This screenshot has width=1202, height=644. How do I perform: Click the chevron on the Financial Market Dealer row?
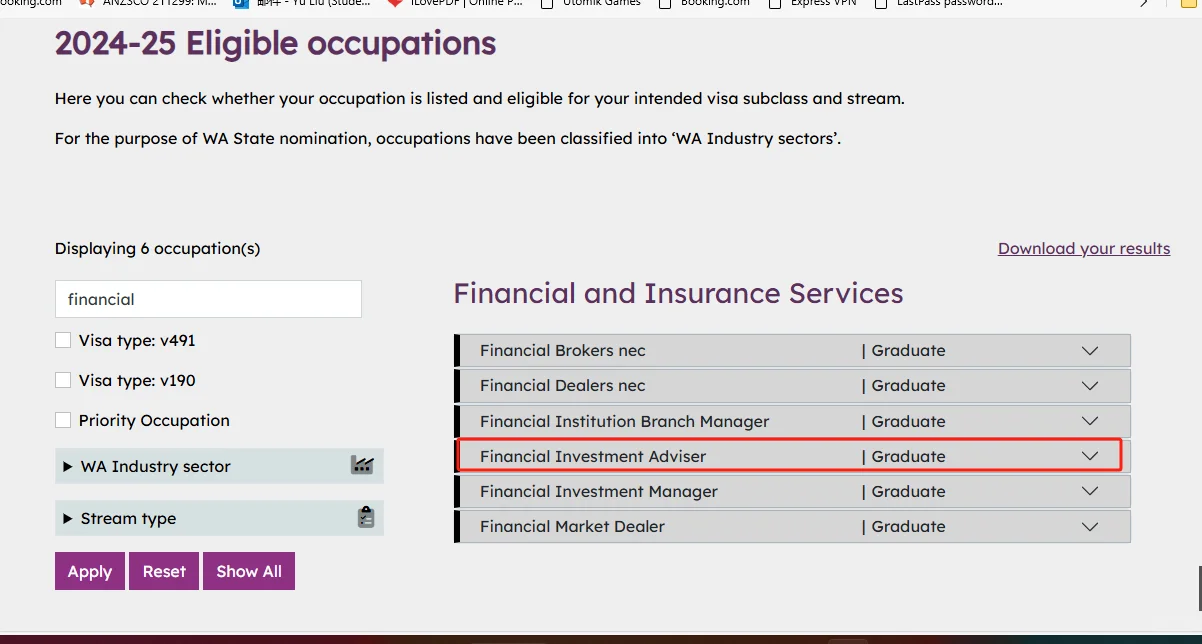(1090, 526)
